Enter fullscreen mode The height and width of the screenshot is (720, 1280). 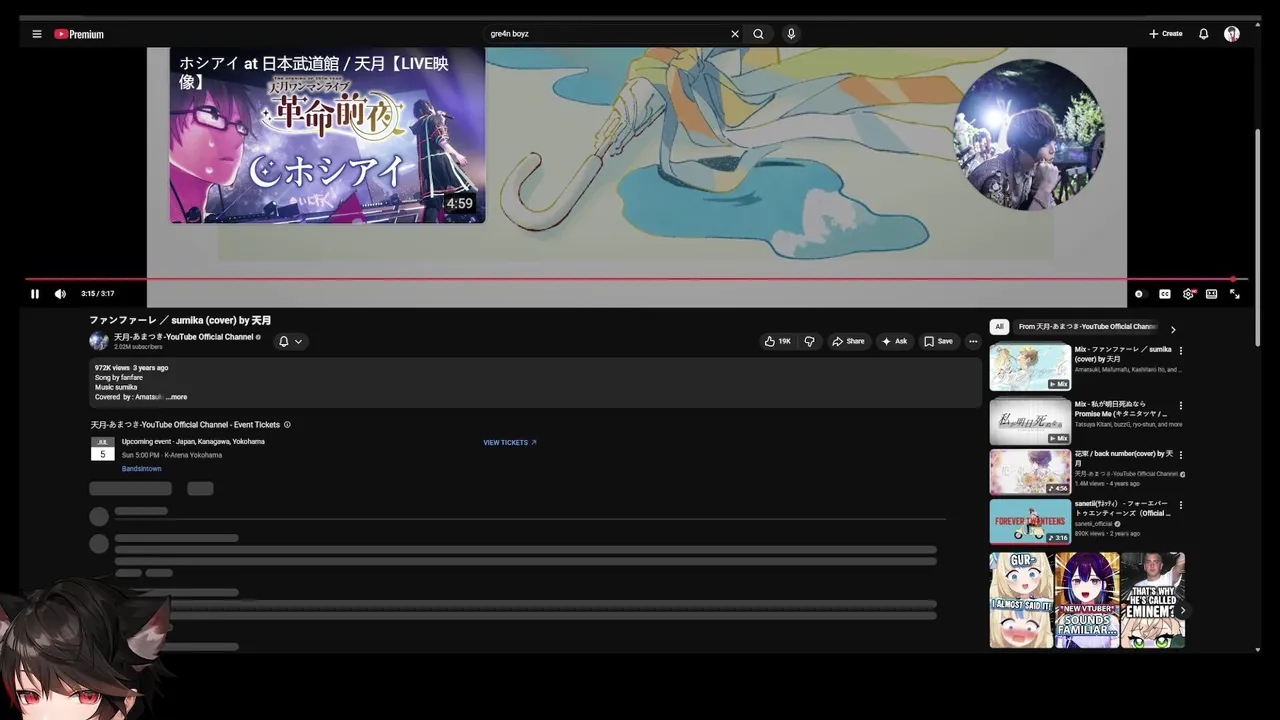pyautogui.click(x=1235, y=294)
